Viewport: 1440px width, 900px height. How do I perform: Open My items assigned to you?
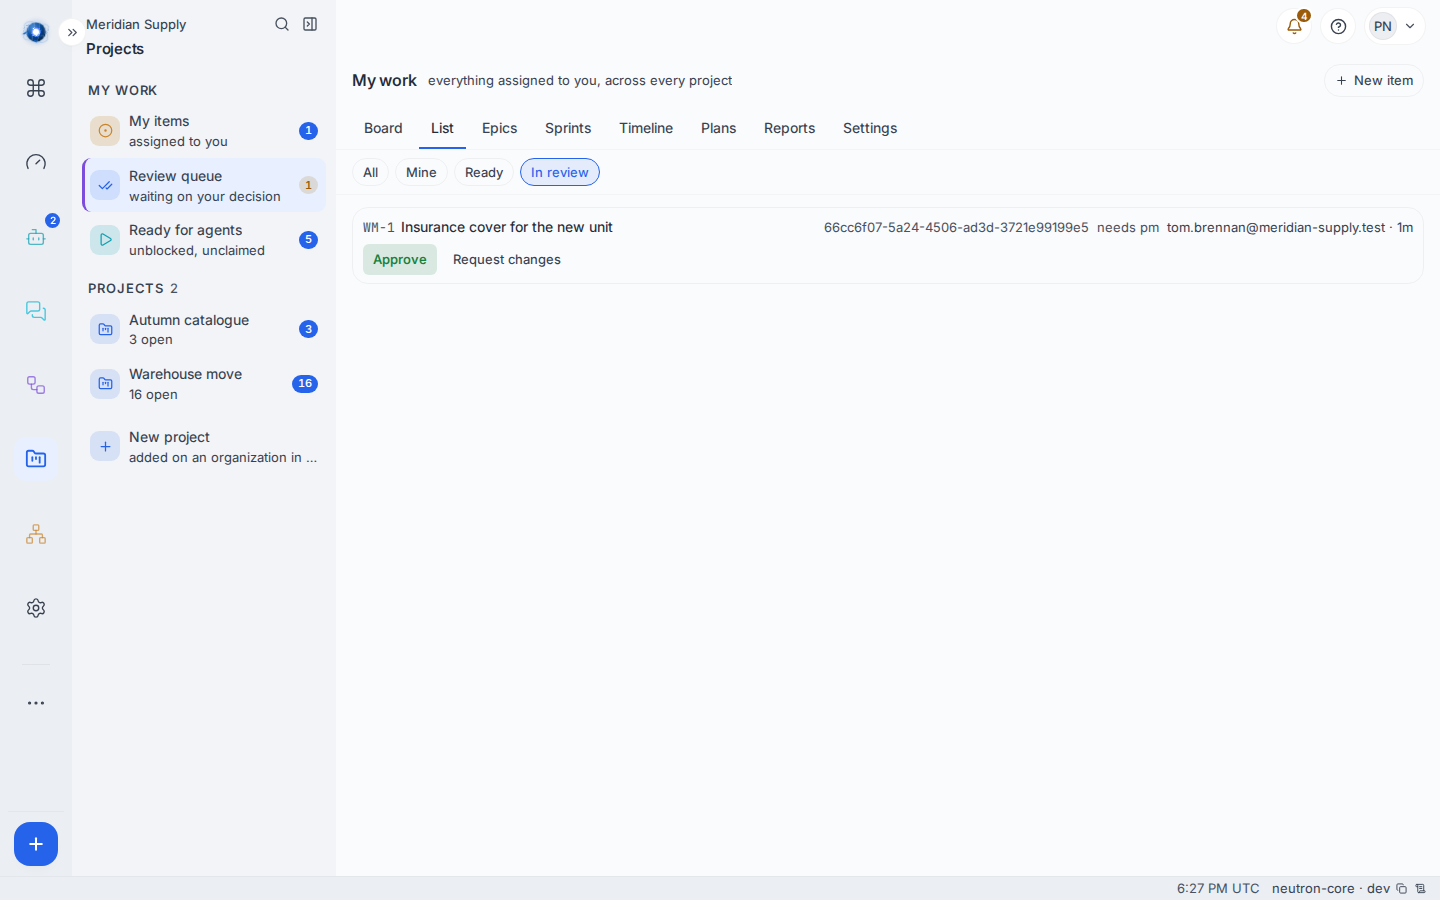204,131
